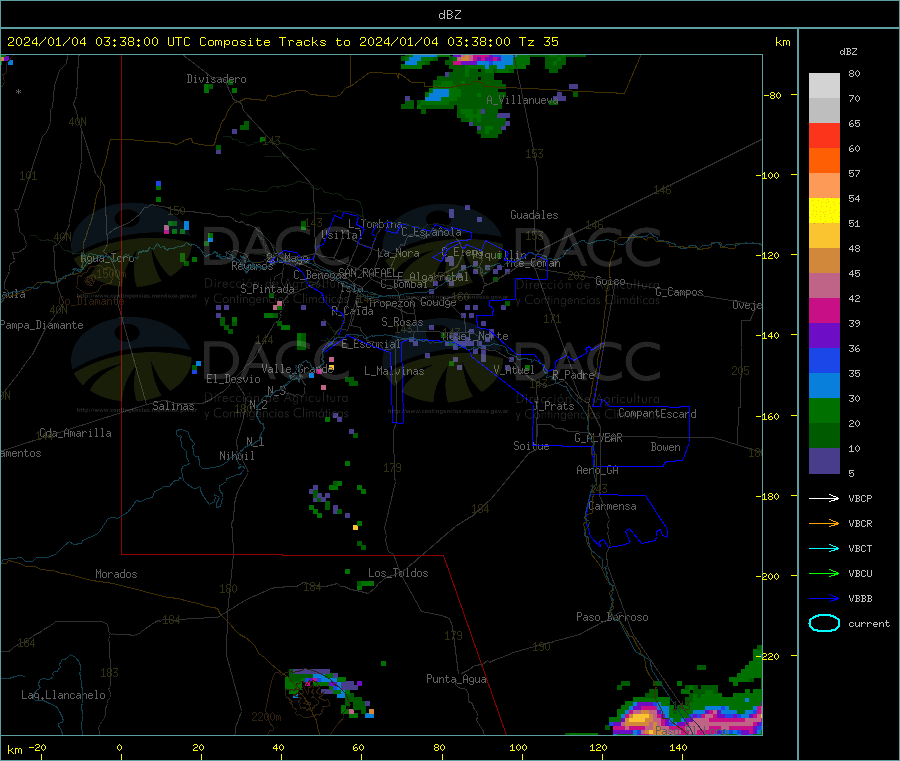Click the 'A_Villanueva' map label

[522, 100]
